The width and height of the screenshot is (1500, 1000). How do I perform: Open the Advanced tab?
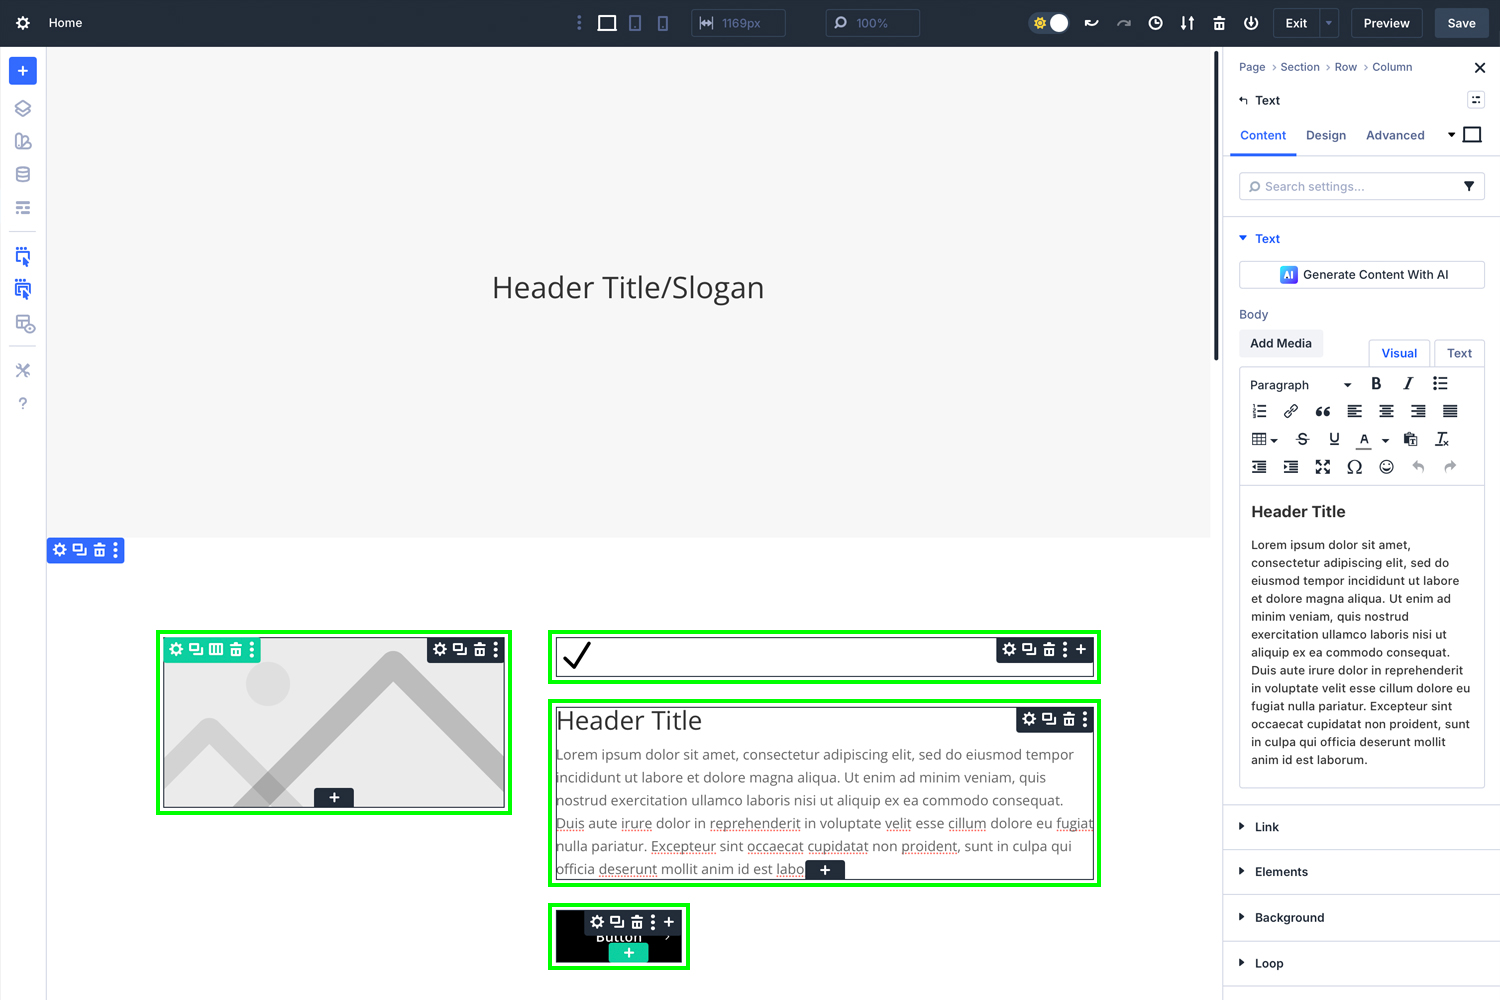[x=1395, y=135]
